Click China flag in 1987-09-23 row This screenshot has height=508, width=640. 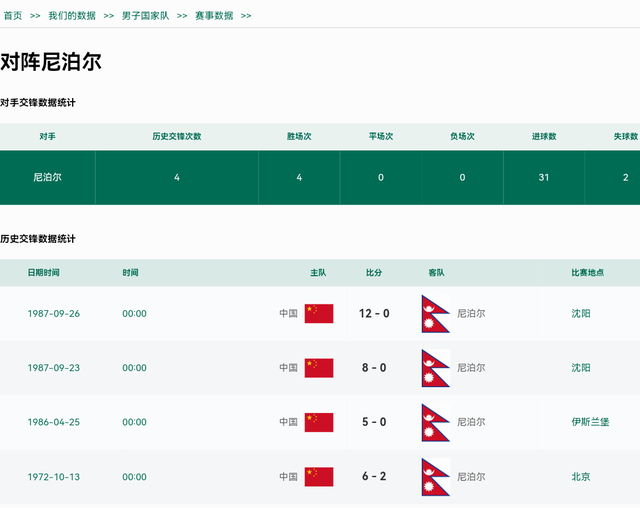click(x=319, y=368)
